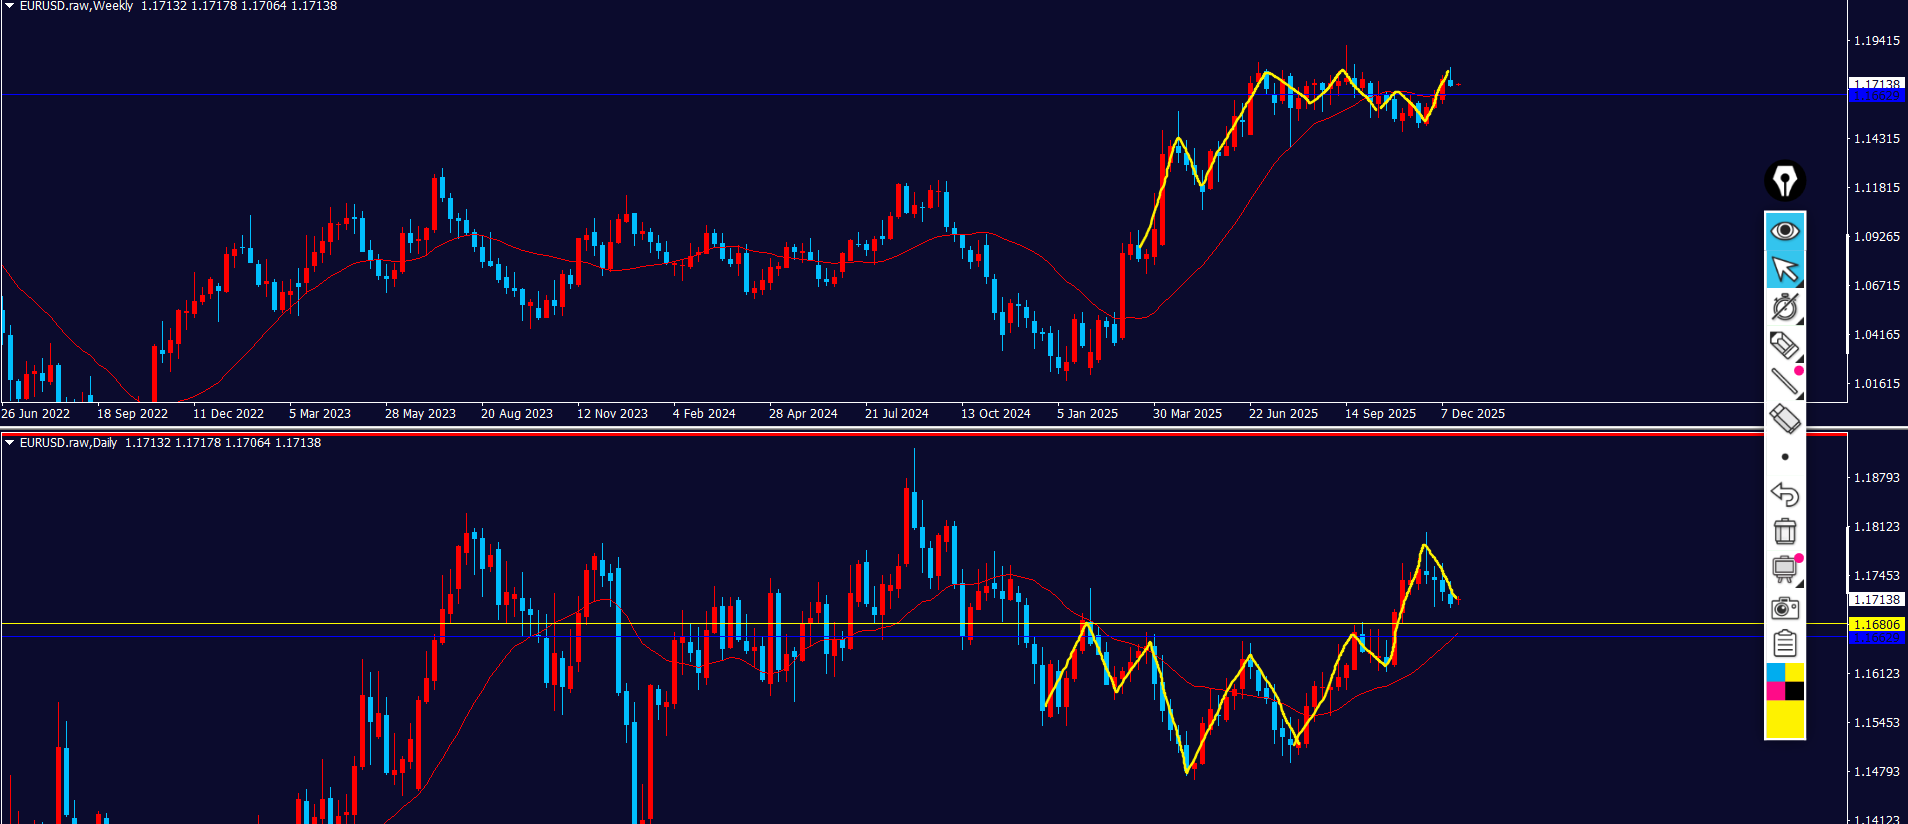This screenshot has width=1908, height=824.
Task: Toggle the crossed-out stopwatch timer icon
Action: 1785,307
